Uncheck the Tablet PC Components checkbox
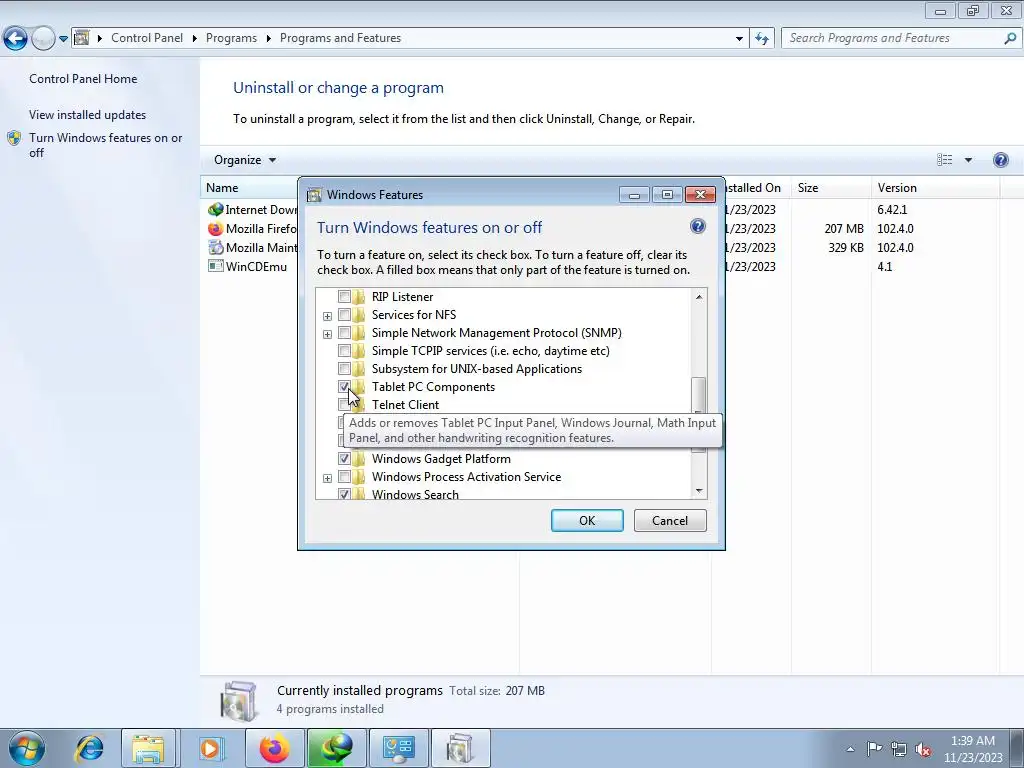 pos(344,387)
